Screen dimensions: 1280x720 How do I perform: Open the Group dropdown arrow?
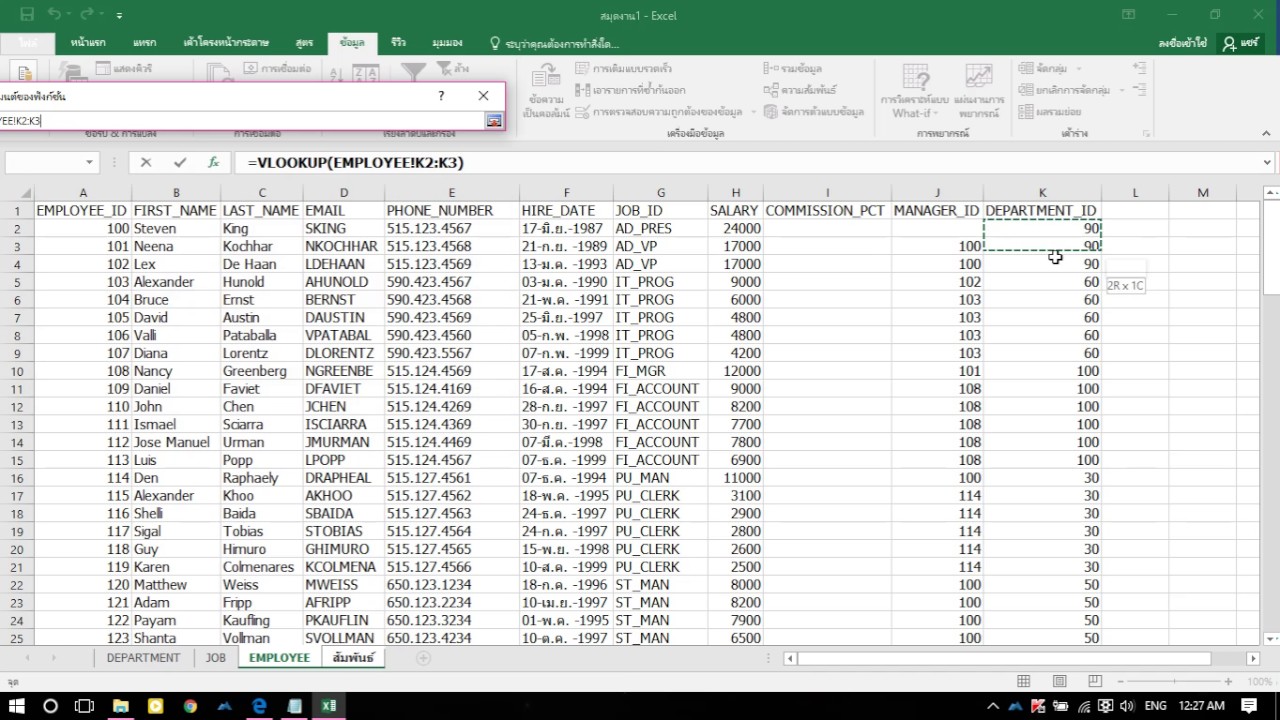click(1080, 68)
